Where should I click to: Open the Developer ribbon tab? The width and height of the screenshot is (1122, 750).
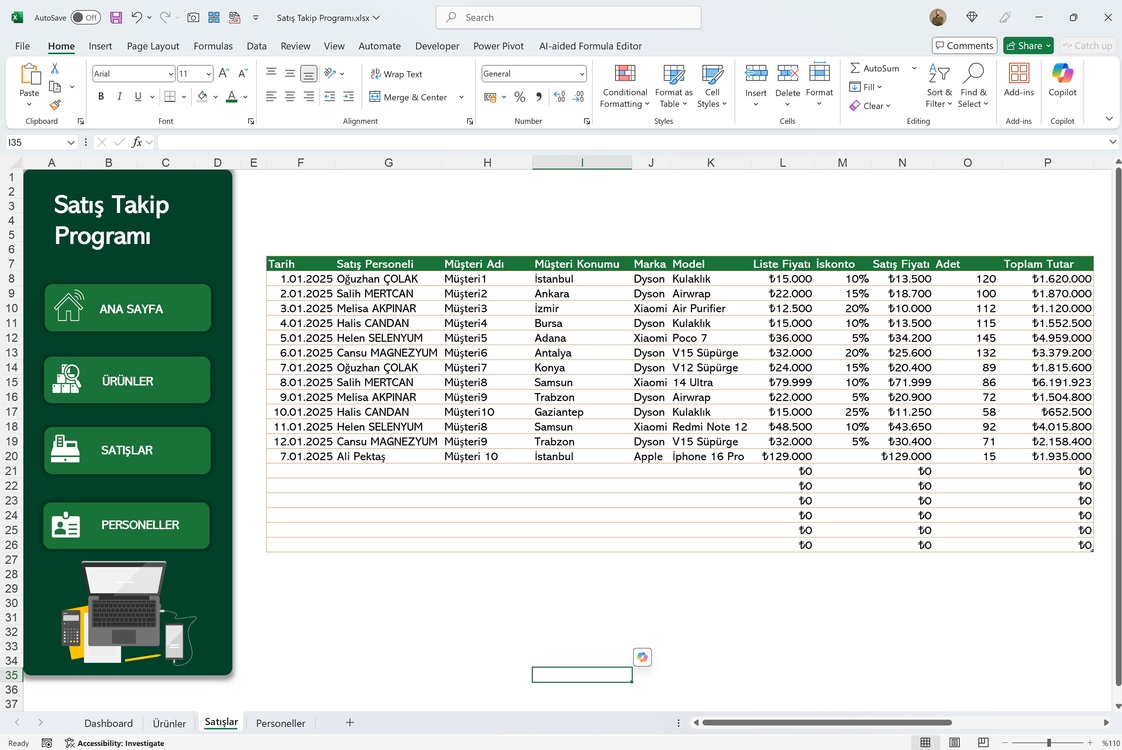click(437, 46)
